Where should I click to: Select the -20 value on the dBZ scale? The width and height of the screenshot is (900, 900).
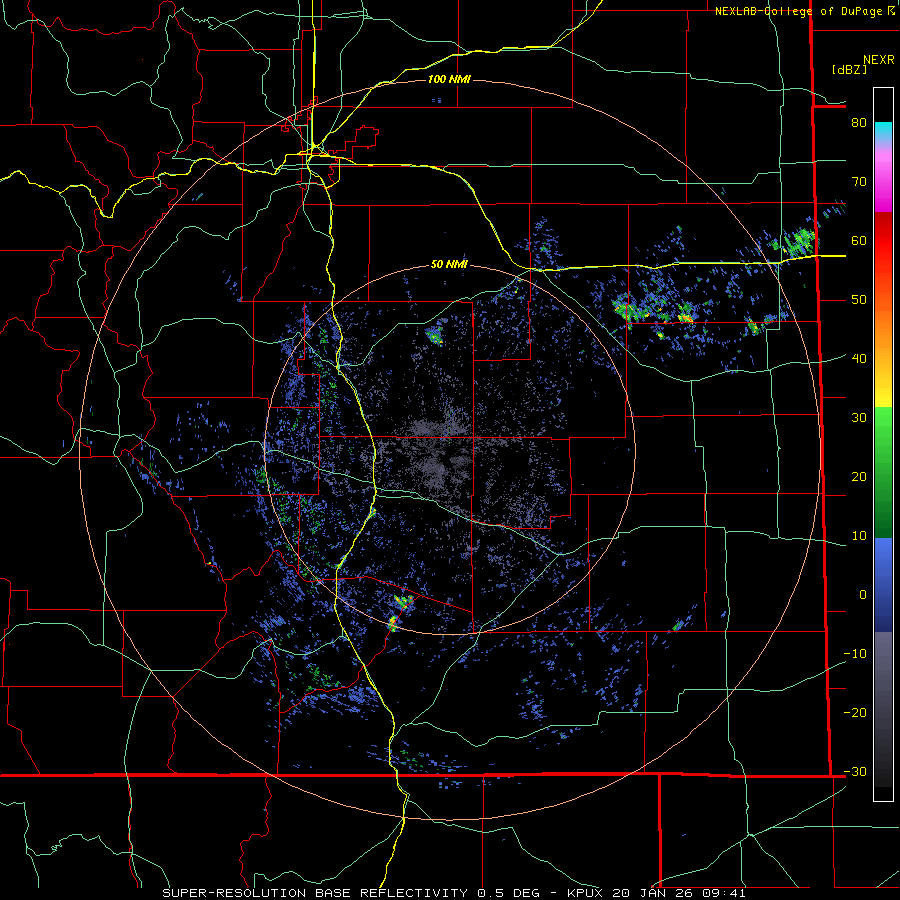(x=855, y=712)
